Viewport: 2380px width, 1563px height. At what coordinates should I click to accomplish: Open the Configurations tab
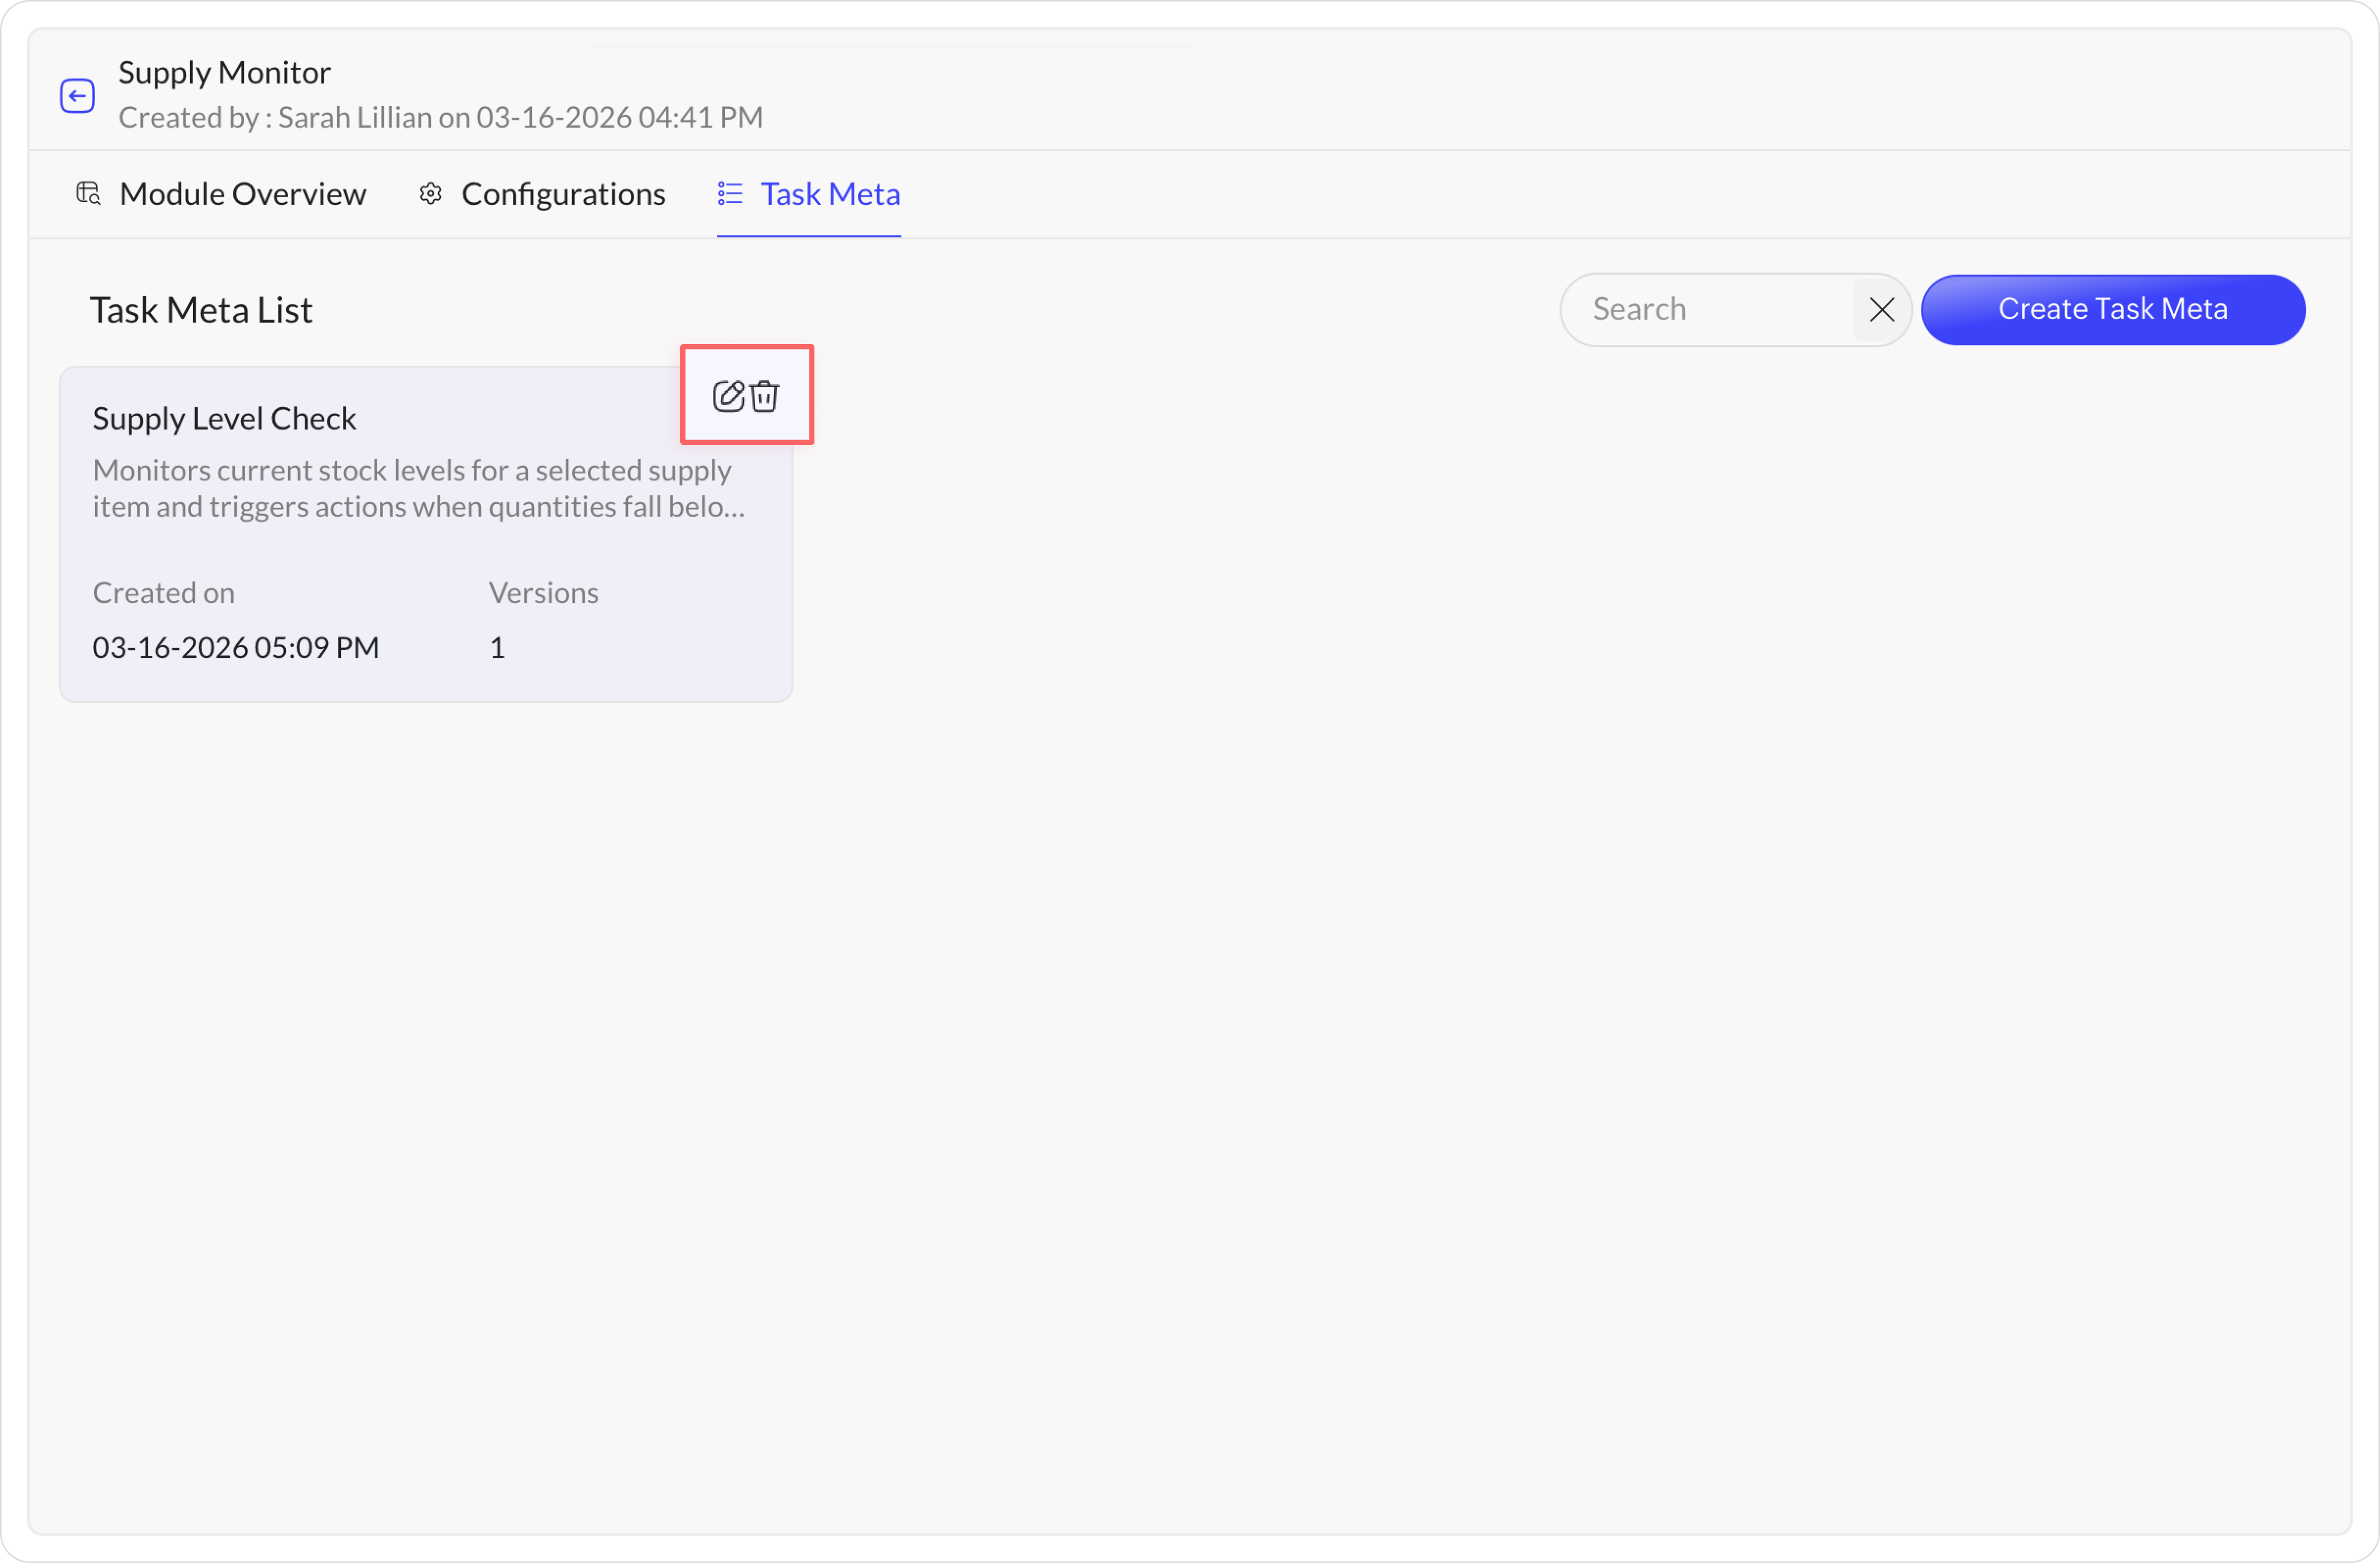click(563, 193)
